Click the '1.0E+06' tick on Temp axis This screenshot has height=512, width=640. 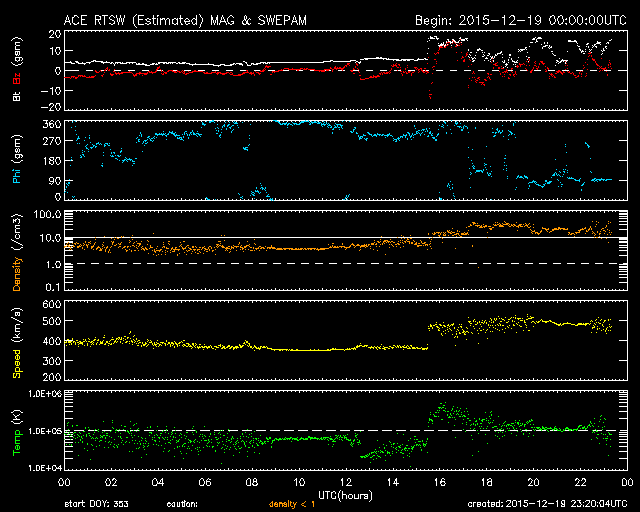tap(45, 394)
